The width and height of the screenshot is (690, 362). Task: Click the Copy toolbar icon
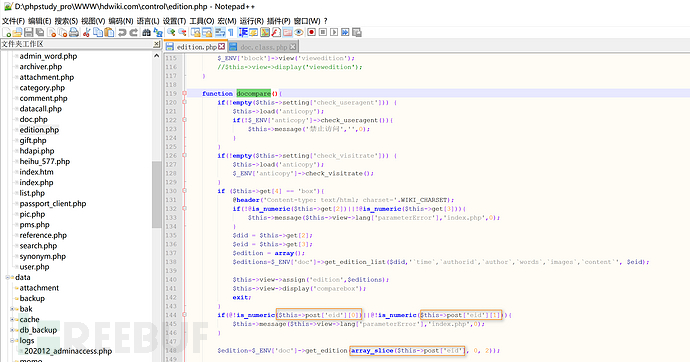coord(98,32)
